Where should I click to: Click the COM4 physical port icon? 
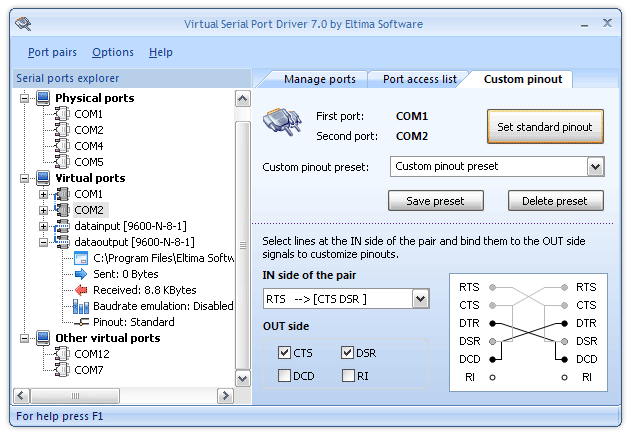[x=62, y=146]
